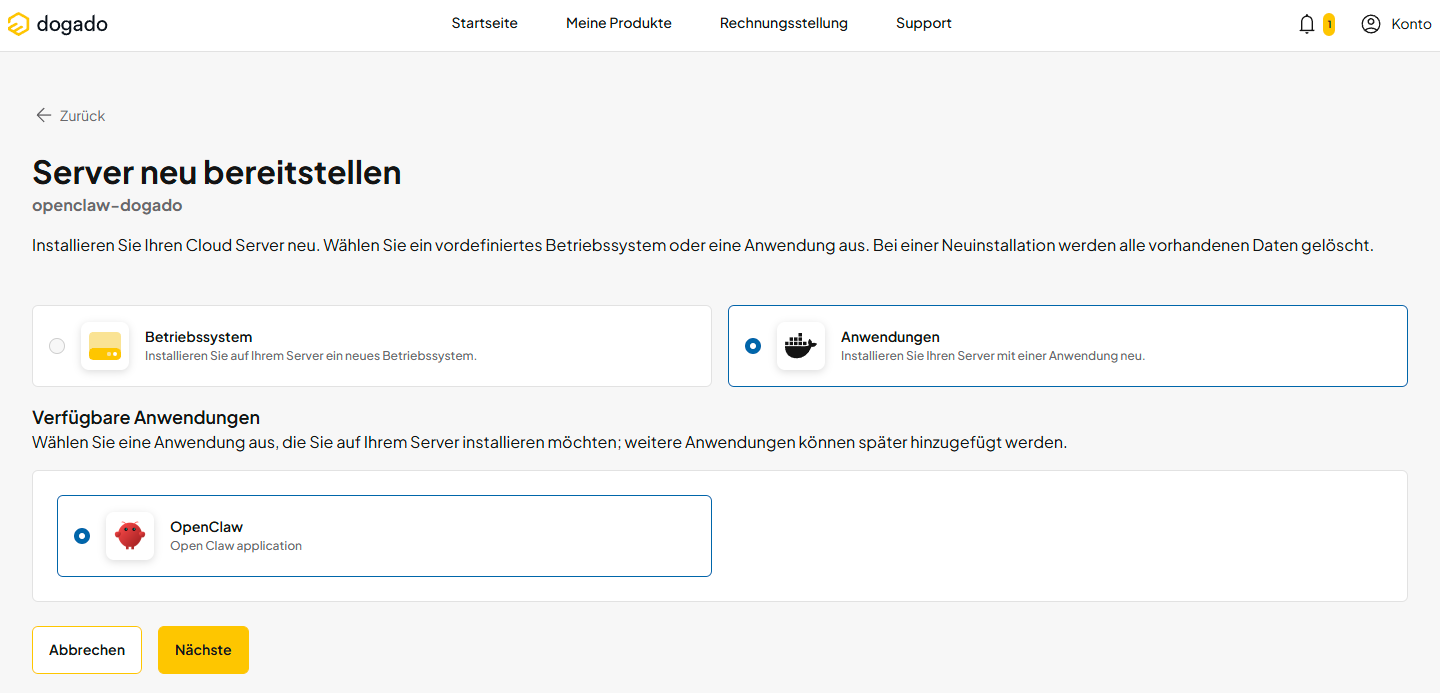Open the Konto account menu
The image size is (1440, 693).
click(x=1396, y=24)
